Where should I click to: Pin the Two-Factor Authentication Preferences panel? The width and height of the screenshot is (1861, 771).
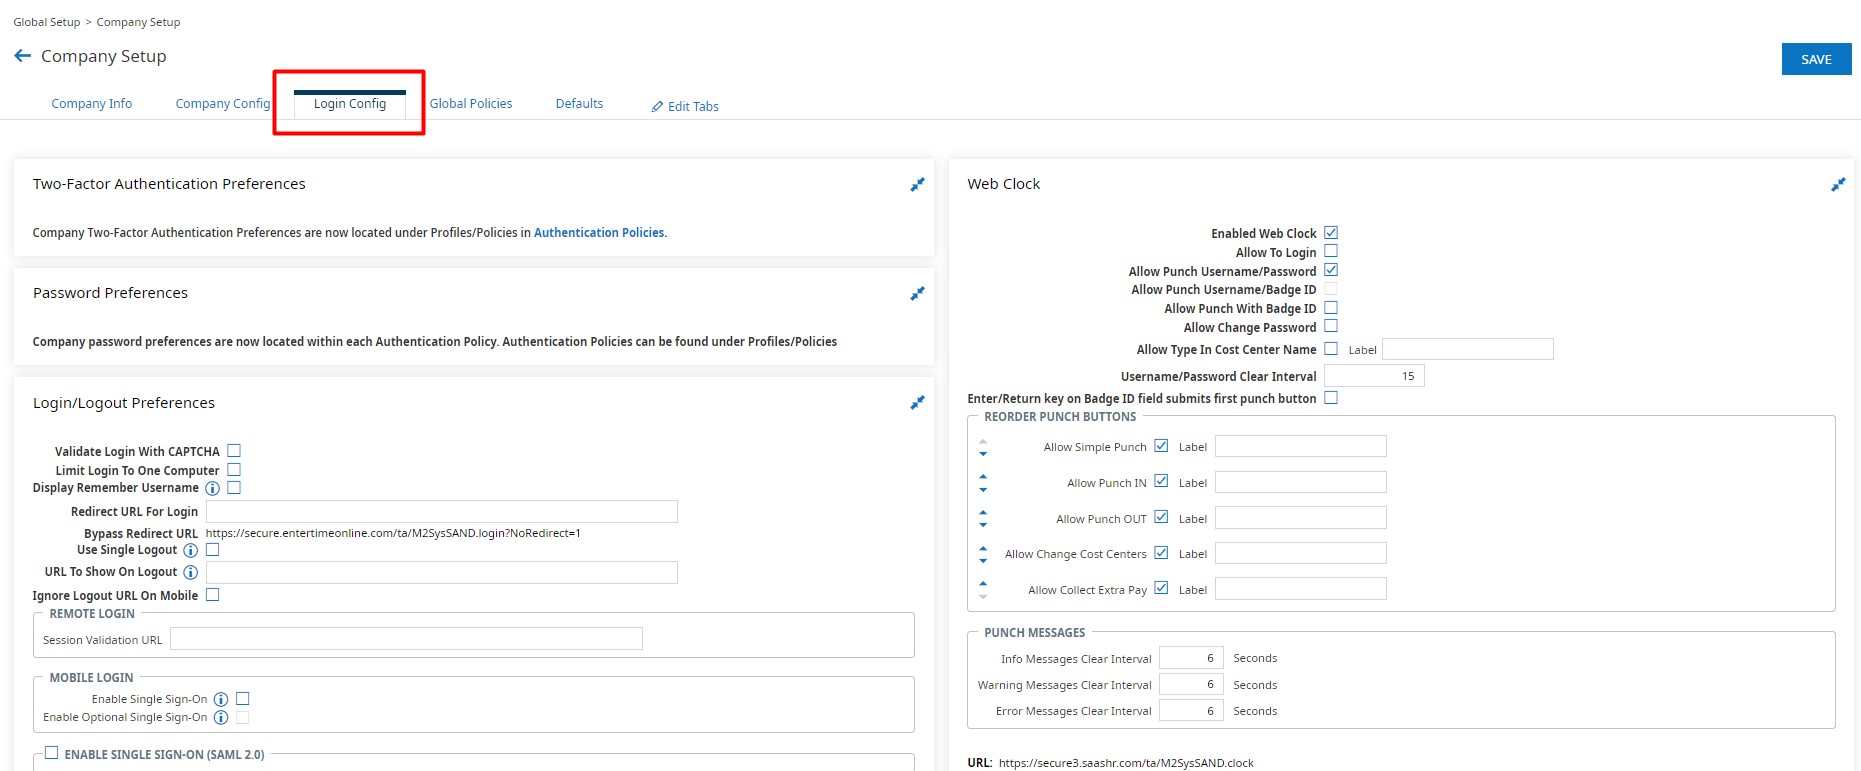[x=917, y=185]
